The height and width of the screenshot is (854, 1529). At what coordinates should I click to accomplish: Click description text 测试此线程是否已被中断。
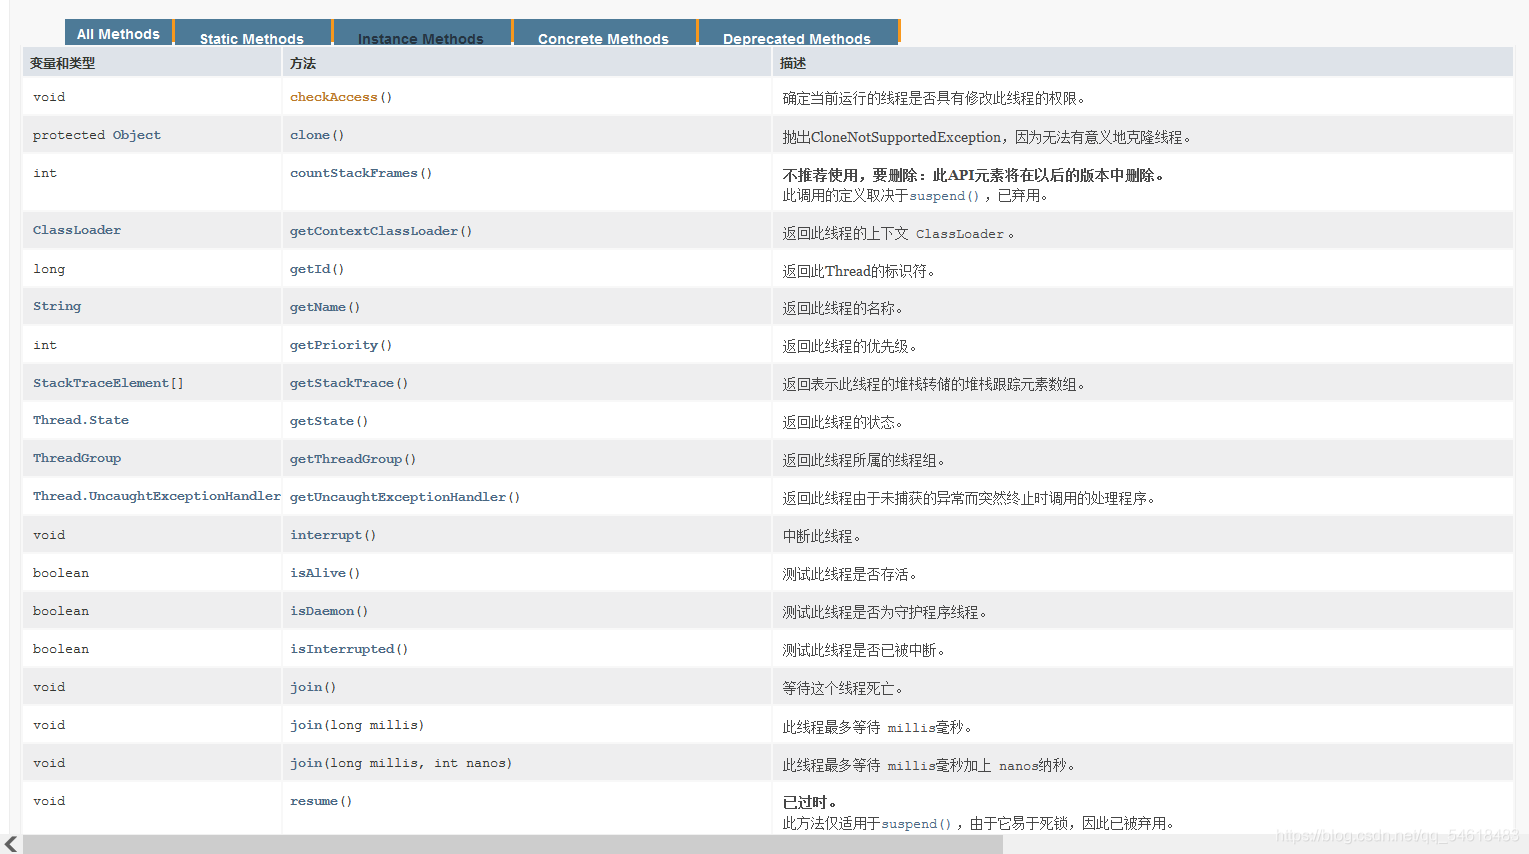coord(864,650)
